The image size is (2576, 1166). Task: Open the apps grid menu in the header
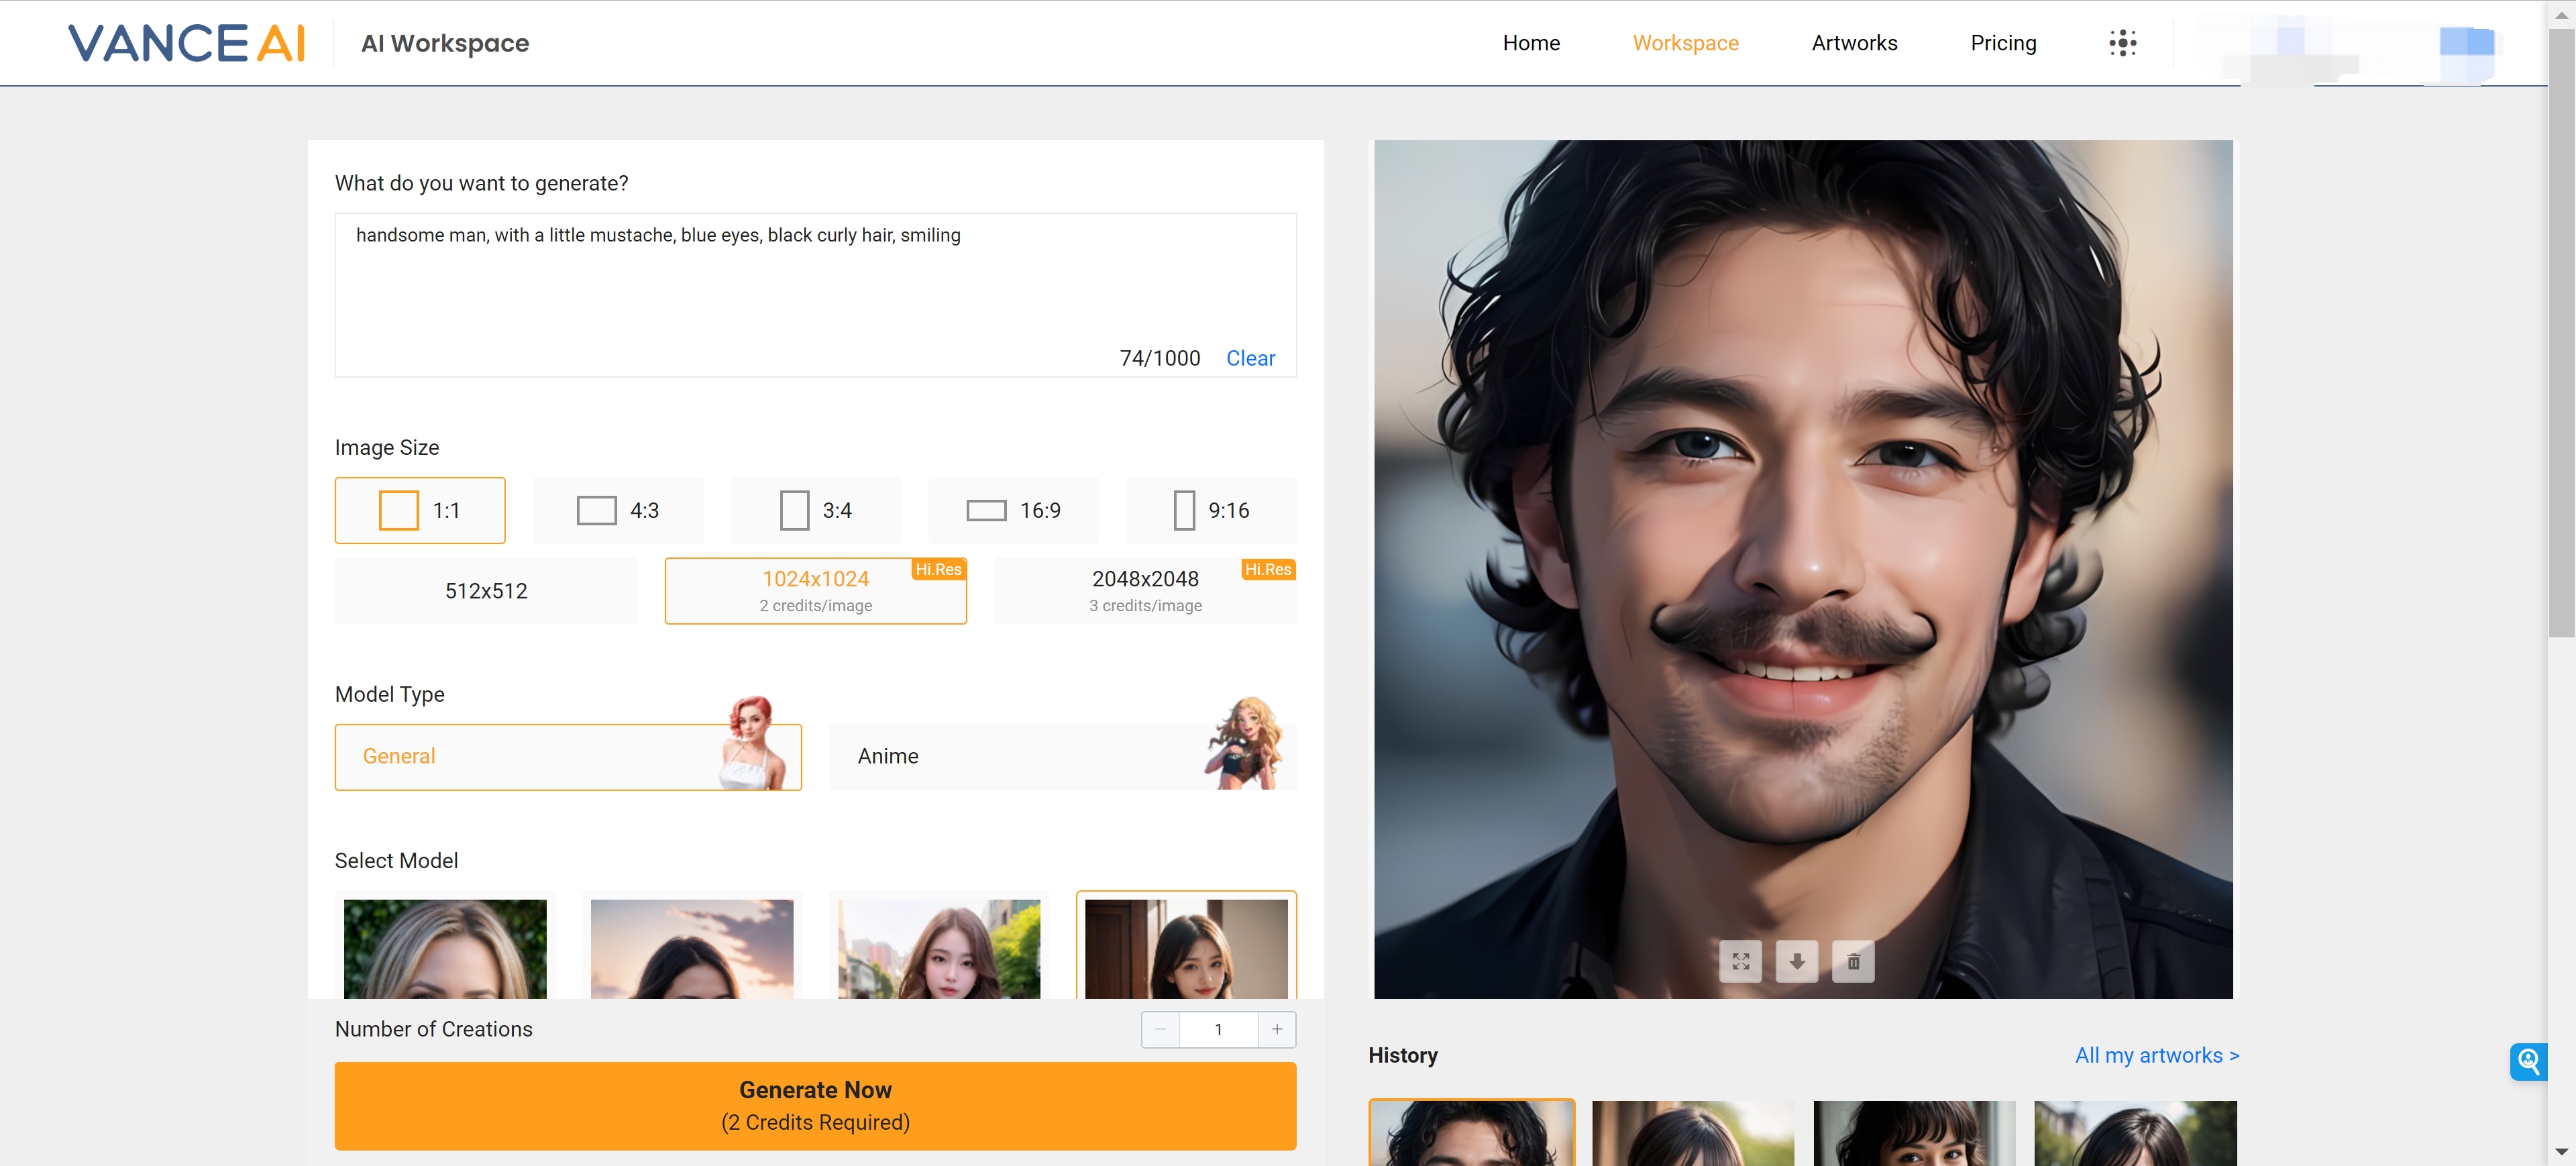(x=2122, y=42)
